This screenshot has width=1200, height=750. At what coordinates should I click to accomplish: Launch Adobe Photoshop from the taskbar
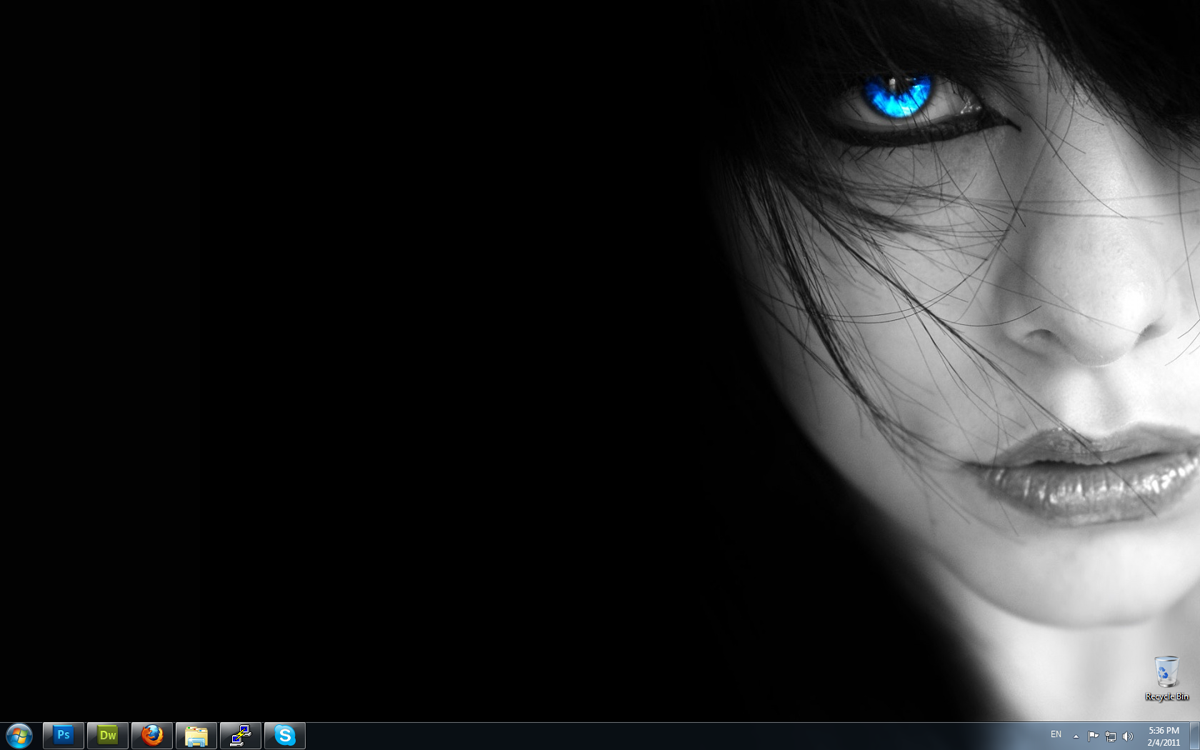tap(64, 736)
